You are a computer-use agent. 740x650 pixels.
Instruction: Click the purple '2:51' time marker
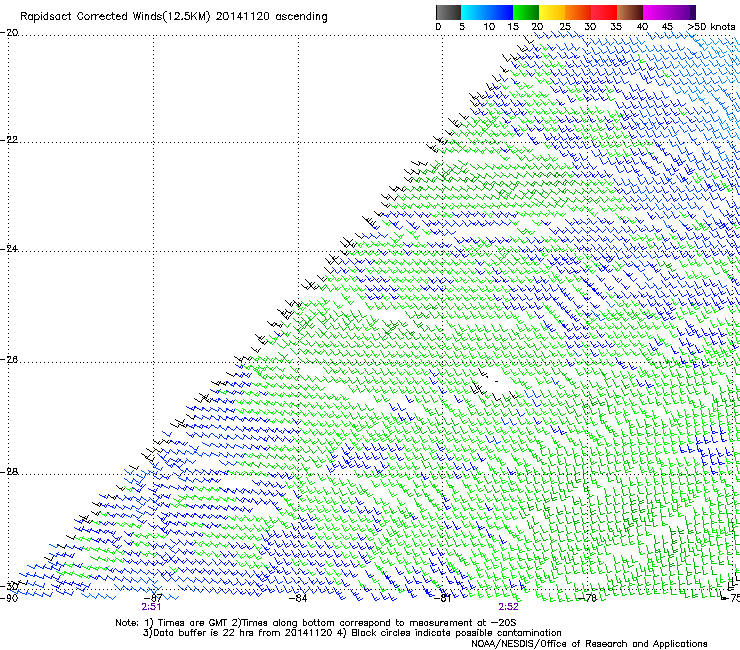[151, 607]
